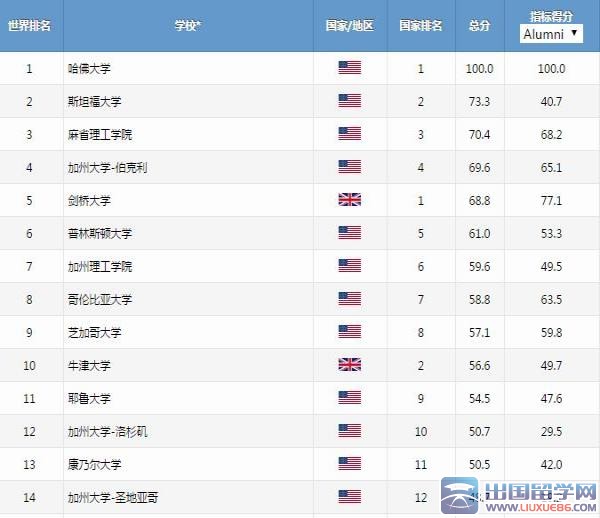This screenshot has height=518, width=600.
Task: Click the 总分 column header
Action: (479, 24)
